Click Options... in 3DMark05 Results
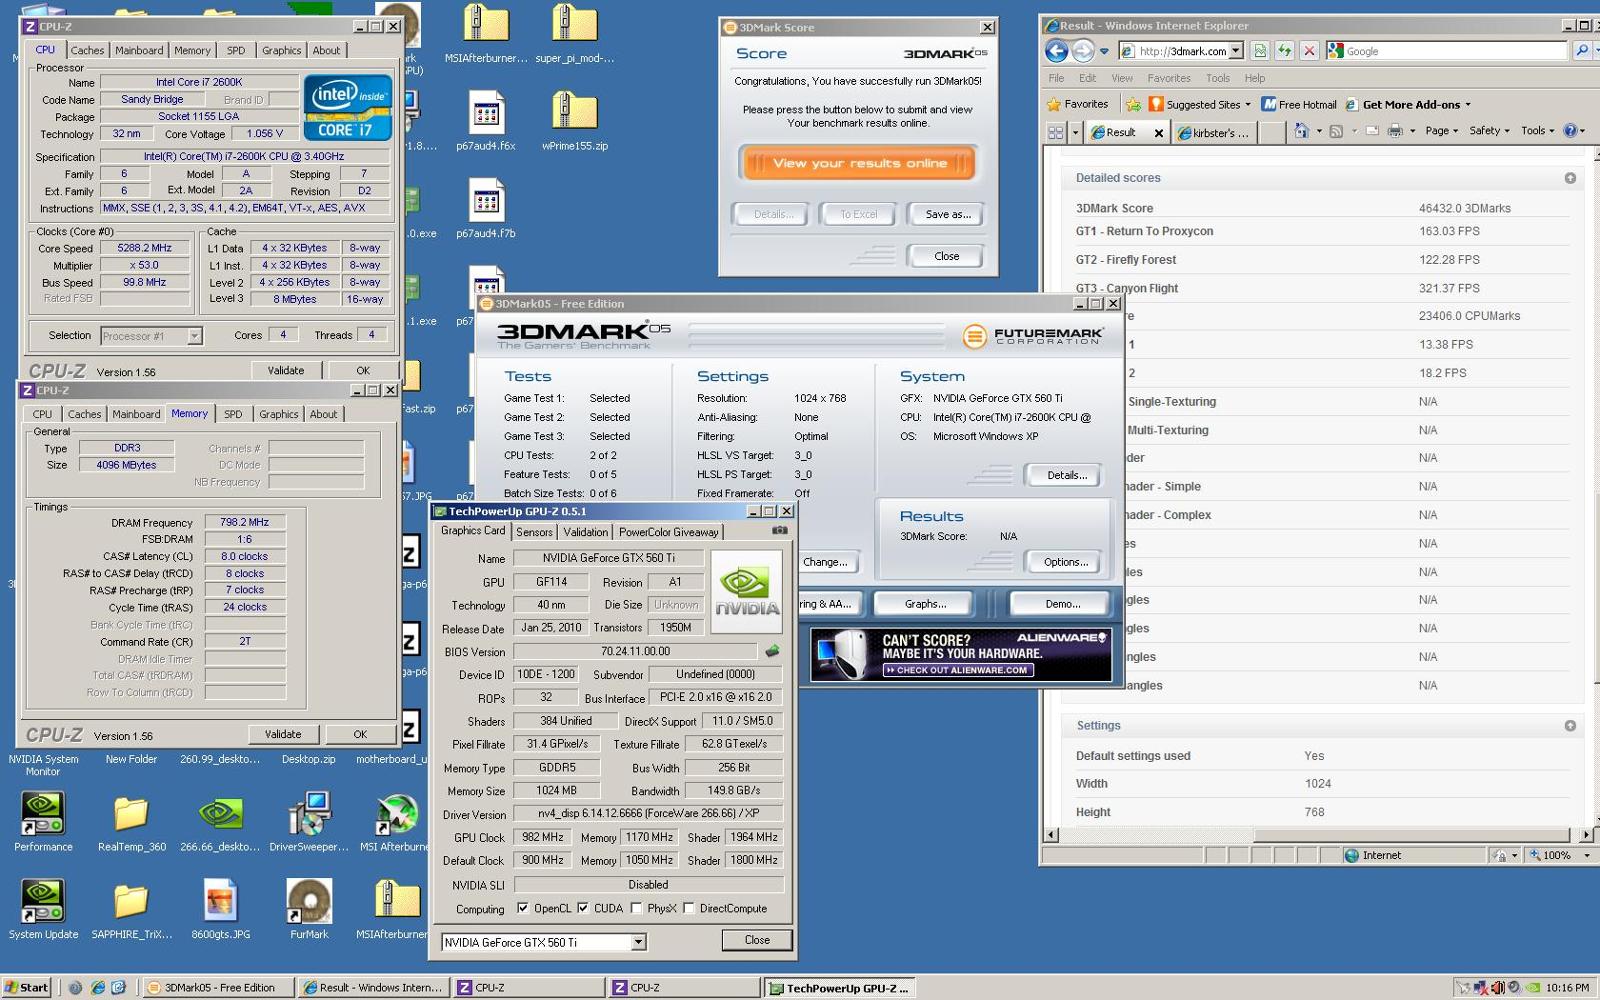The width and height of the screenshot is (1600, 1000). coord(1066,562)
